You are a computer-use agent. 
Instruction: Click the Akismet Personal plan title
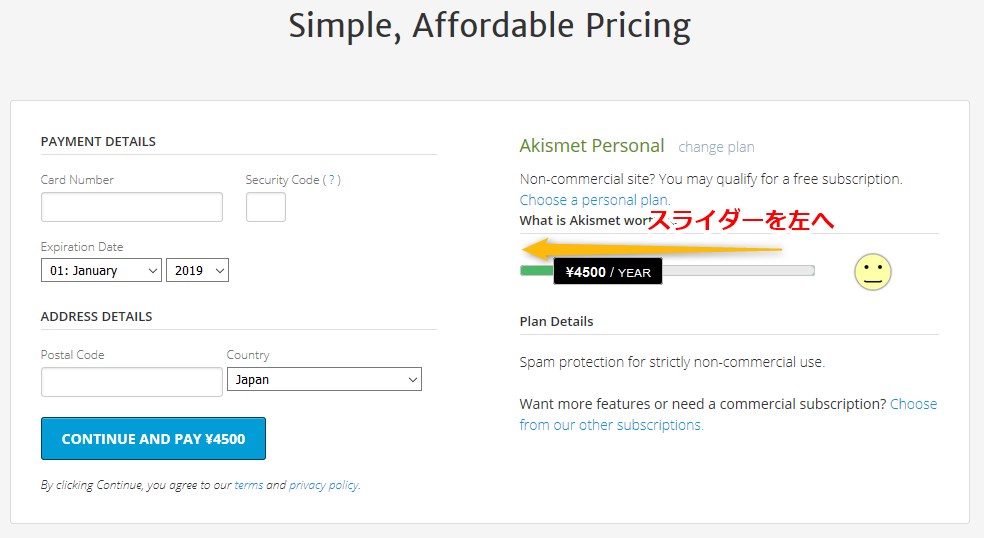click(591, 146)
